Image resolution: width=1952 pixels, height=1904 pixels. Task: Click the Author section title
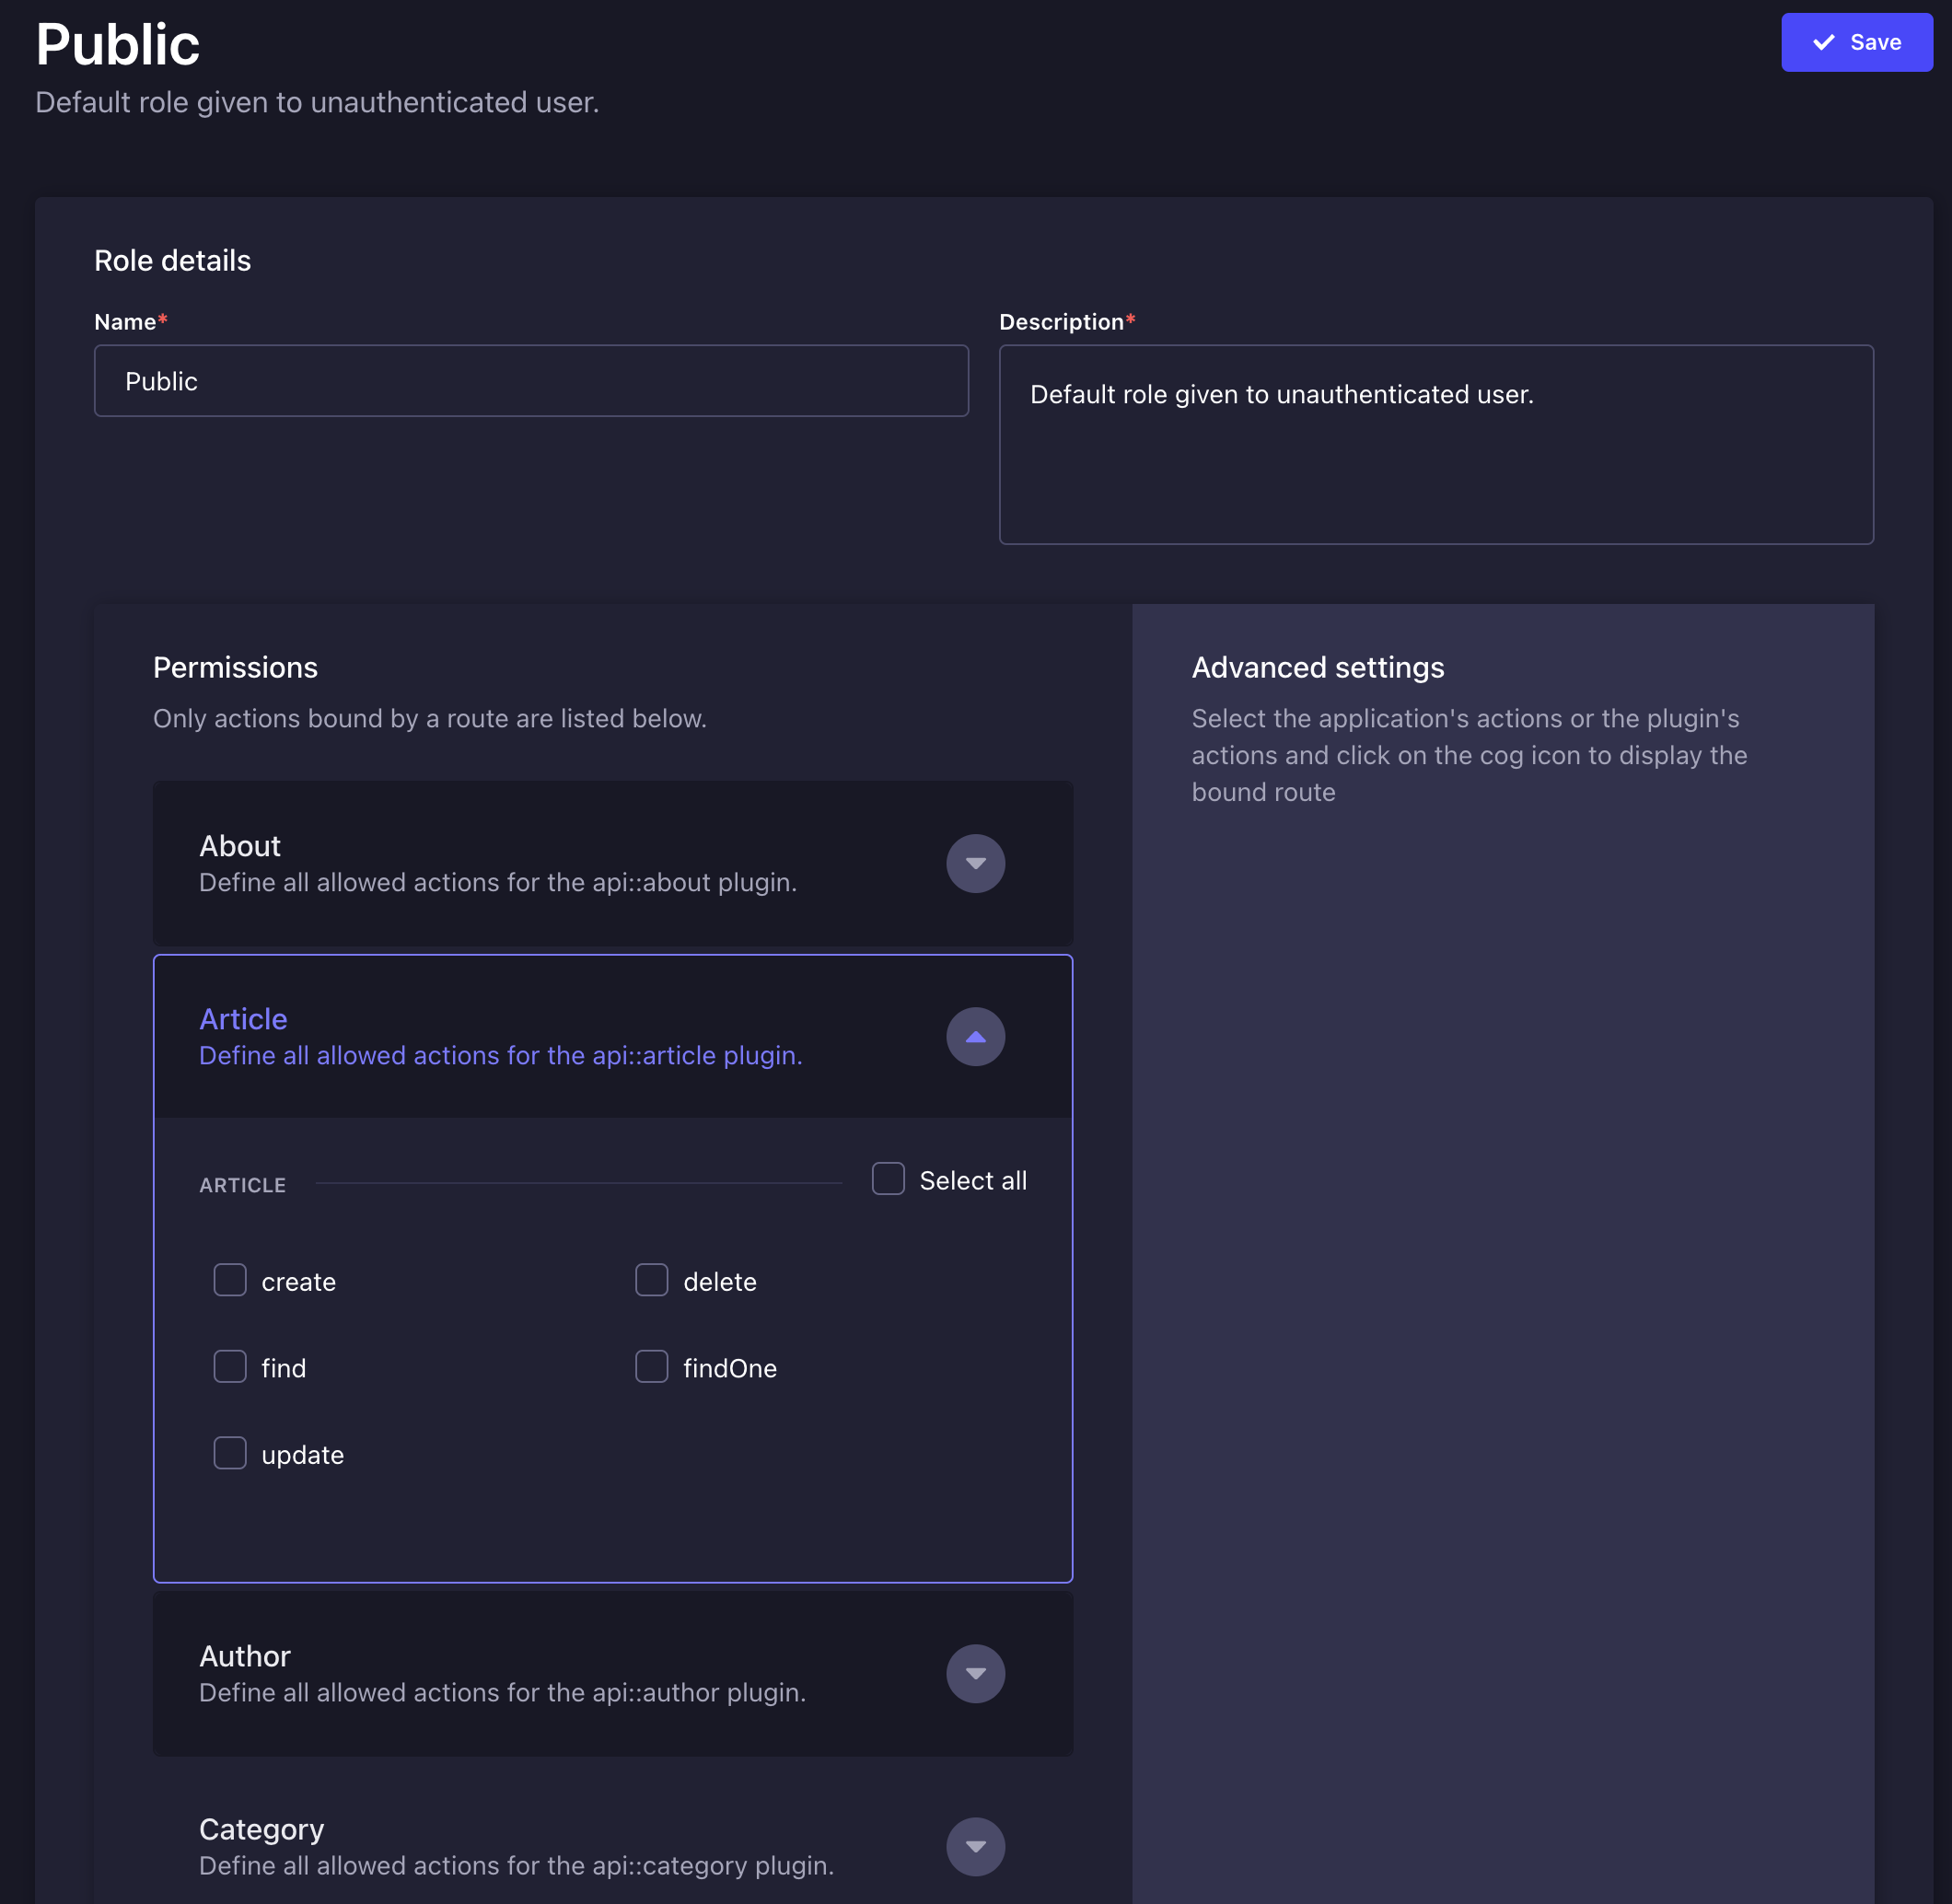pos(245,1656)
